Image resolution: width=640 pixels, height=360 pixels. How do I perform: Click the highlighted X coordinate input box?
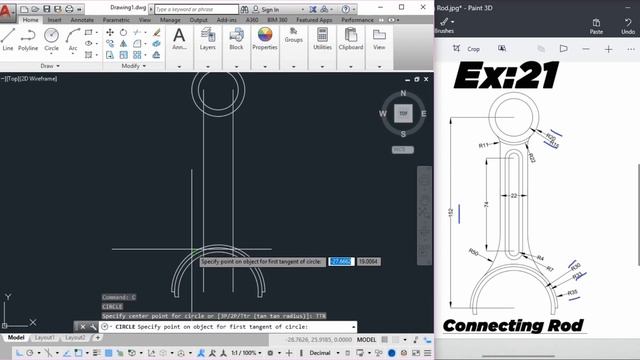pos(341,262)
